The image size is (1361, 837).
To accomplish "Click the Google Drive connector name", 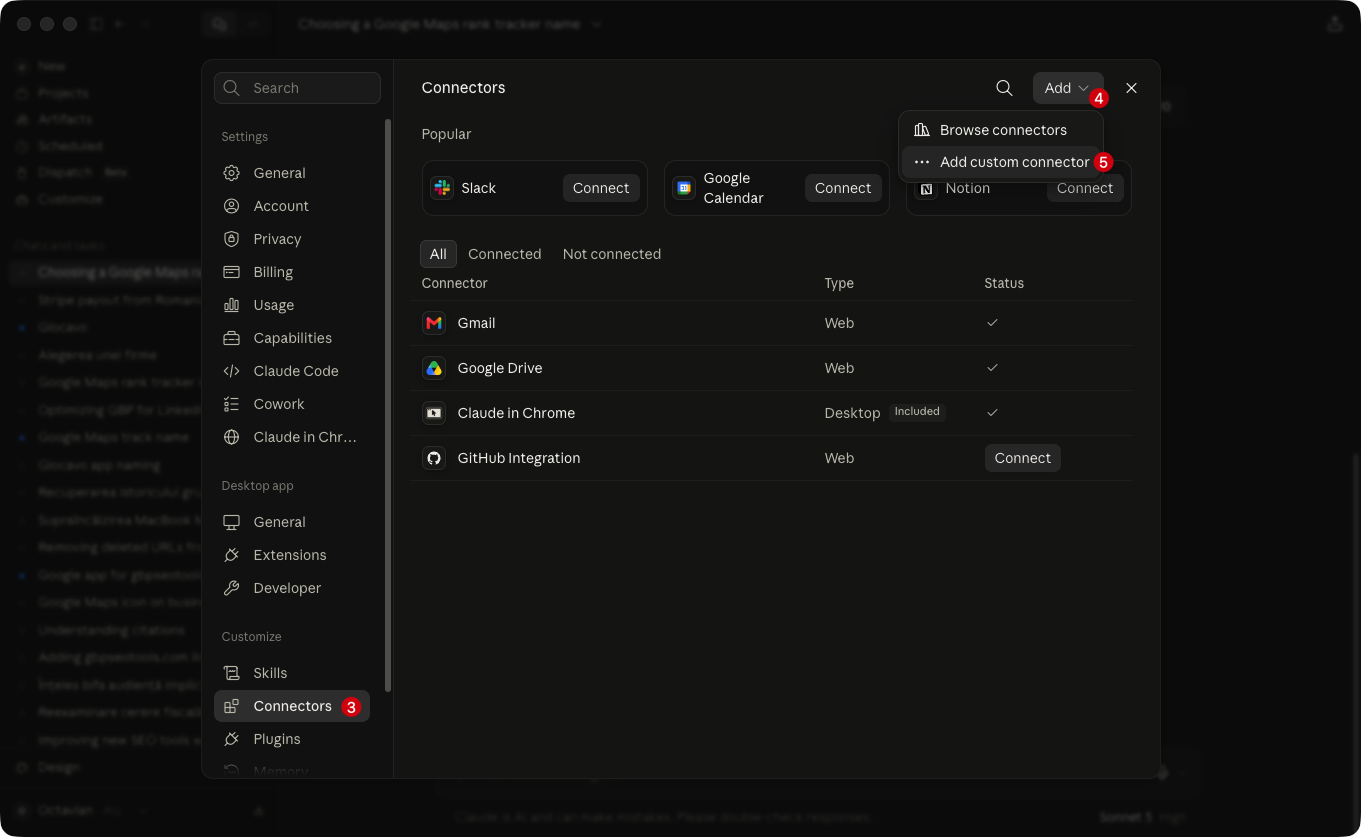I will [x=500, y=368].
